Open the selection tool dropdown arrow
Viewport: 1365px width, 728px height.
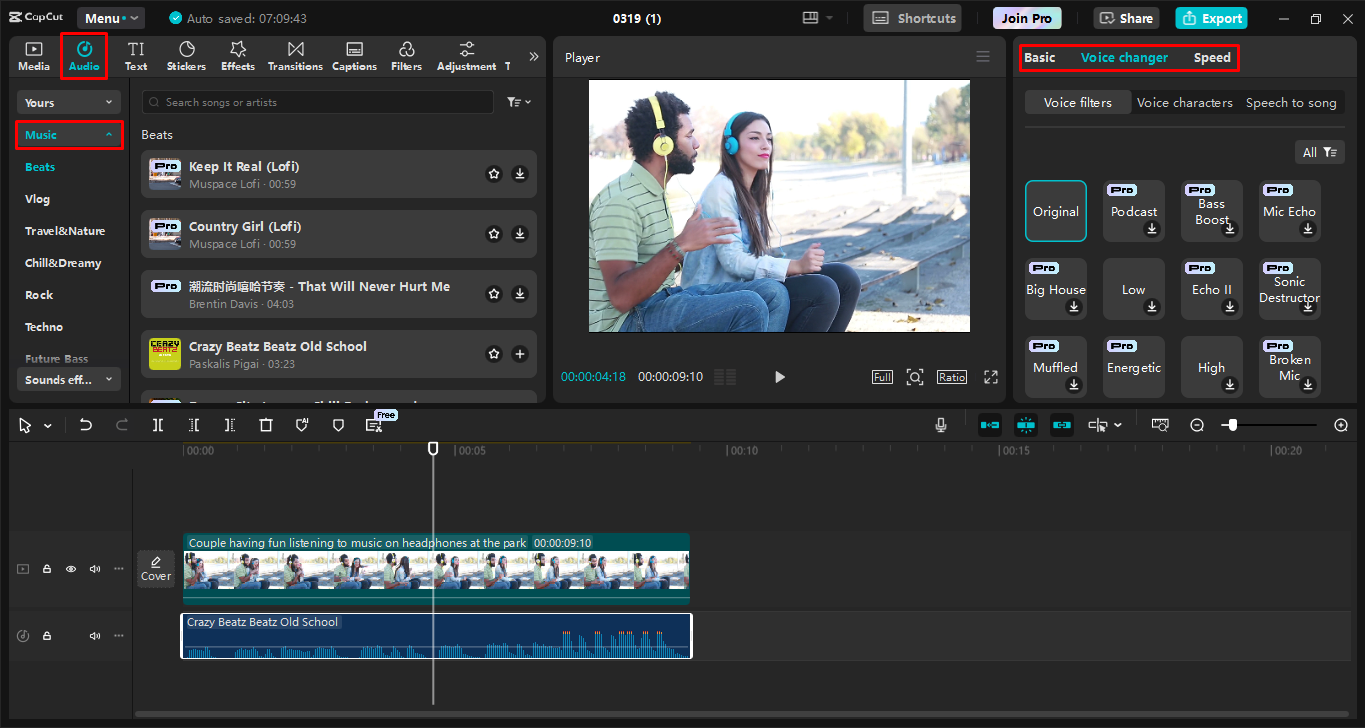tap(47, 424)
